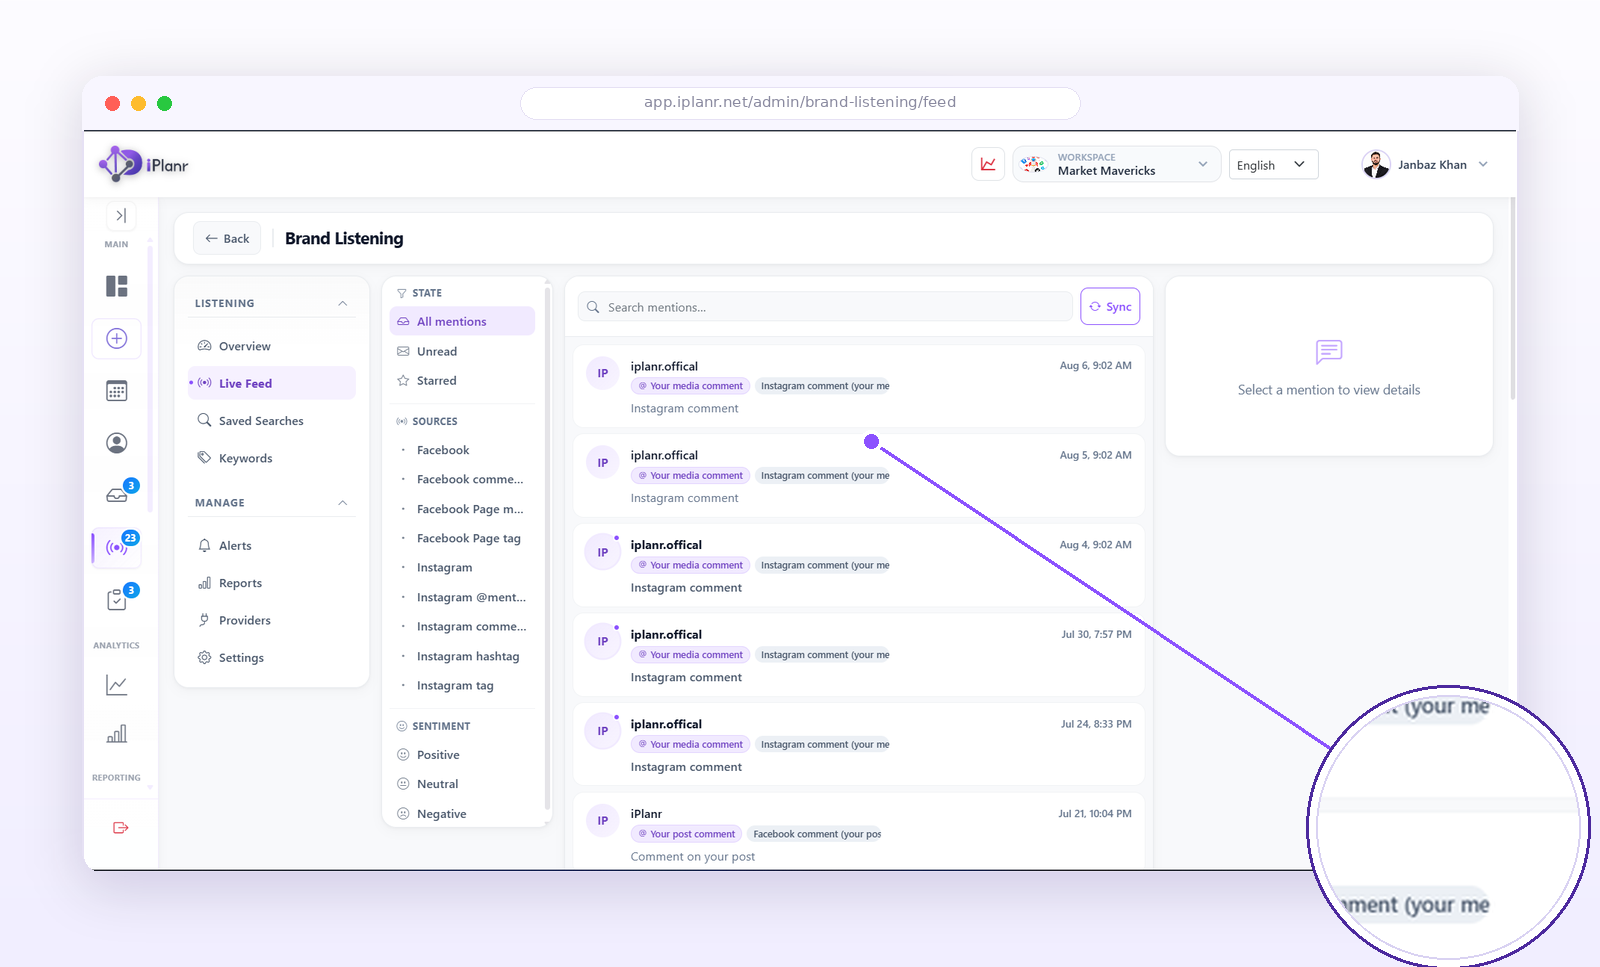Open Reports under Manage
This screenshot has height=967, width=1600.
tap(271, 583)
